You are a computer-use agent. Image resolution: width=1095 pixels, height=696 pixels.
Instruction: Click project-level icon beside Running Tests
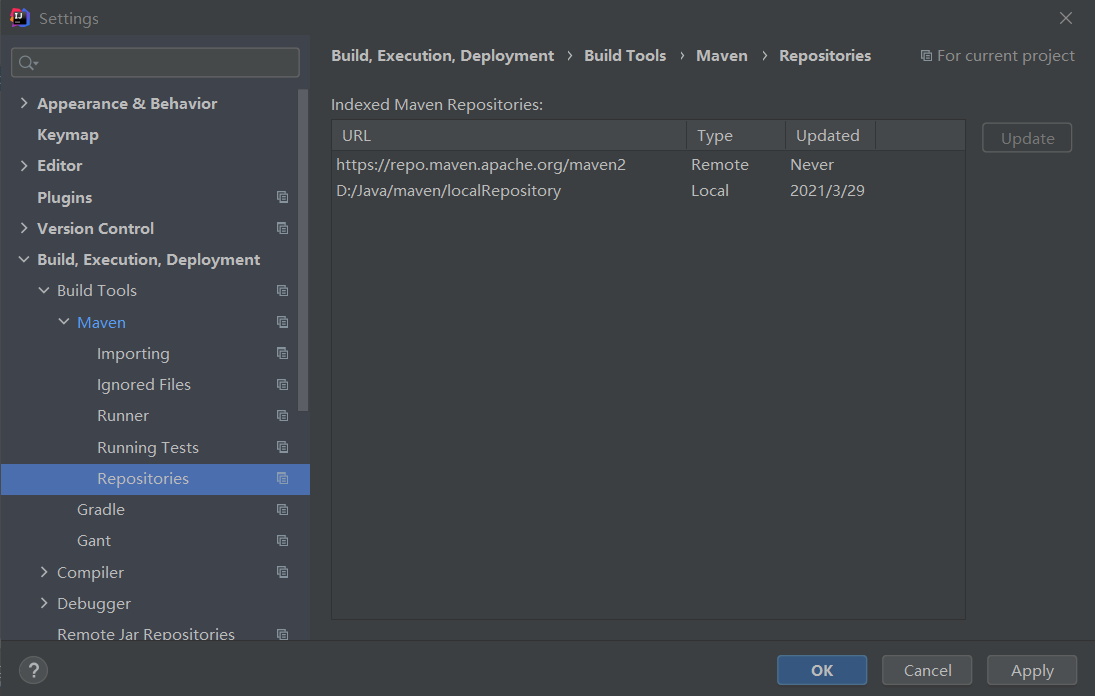pos(282,448)
